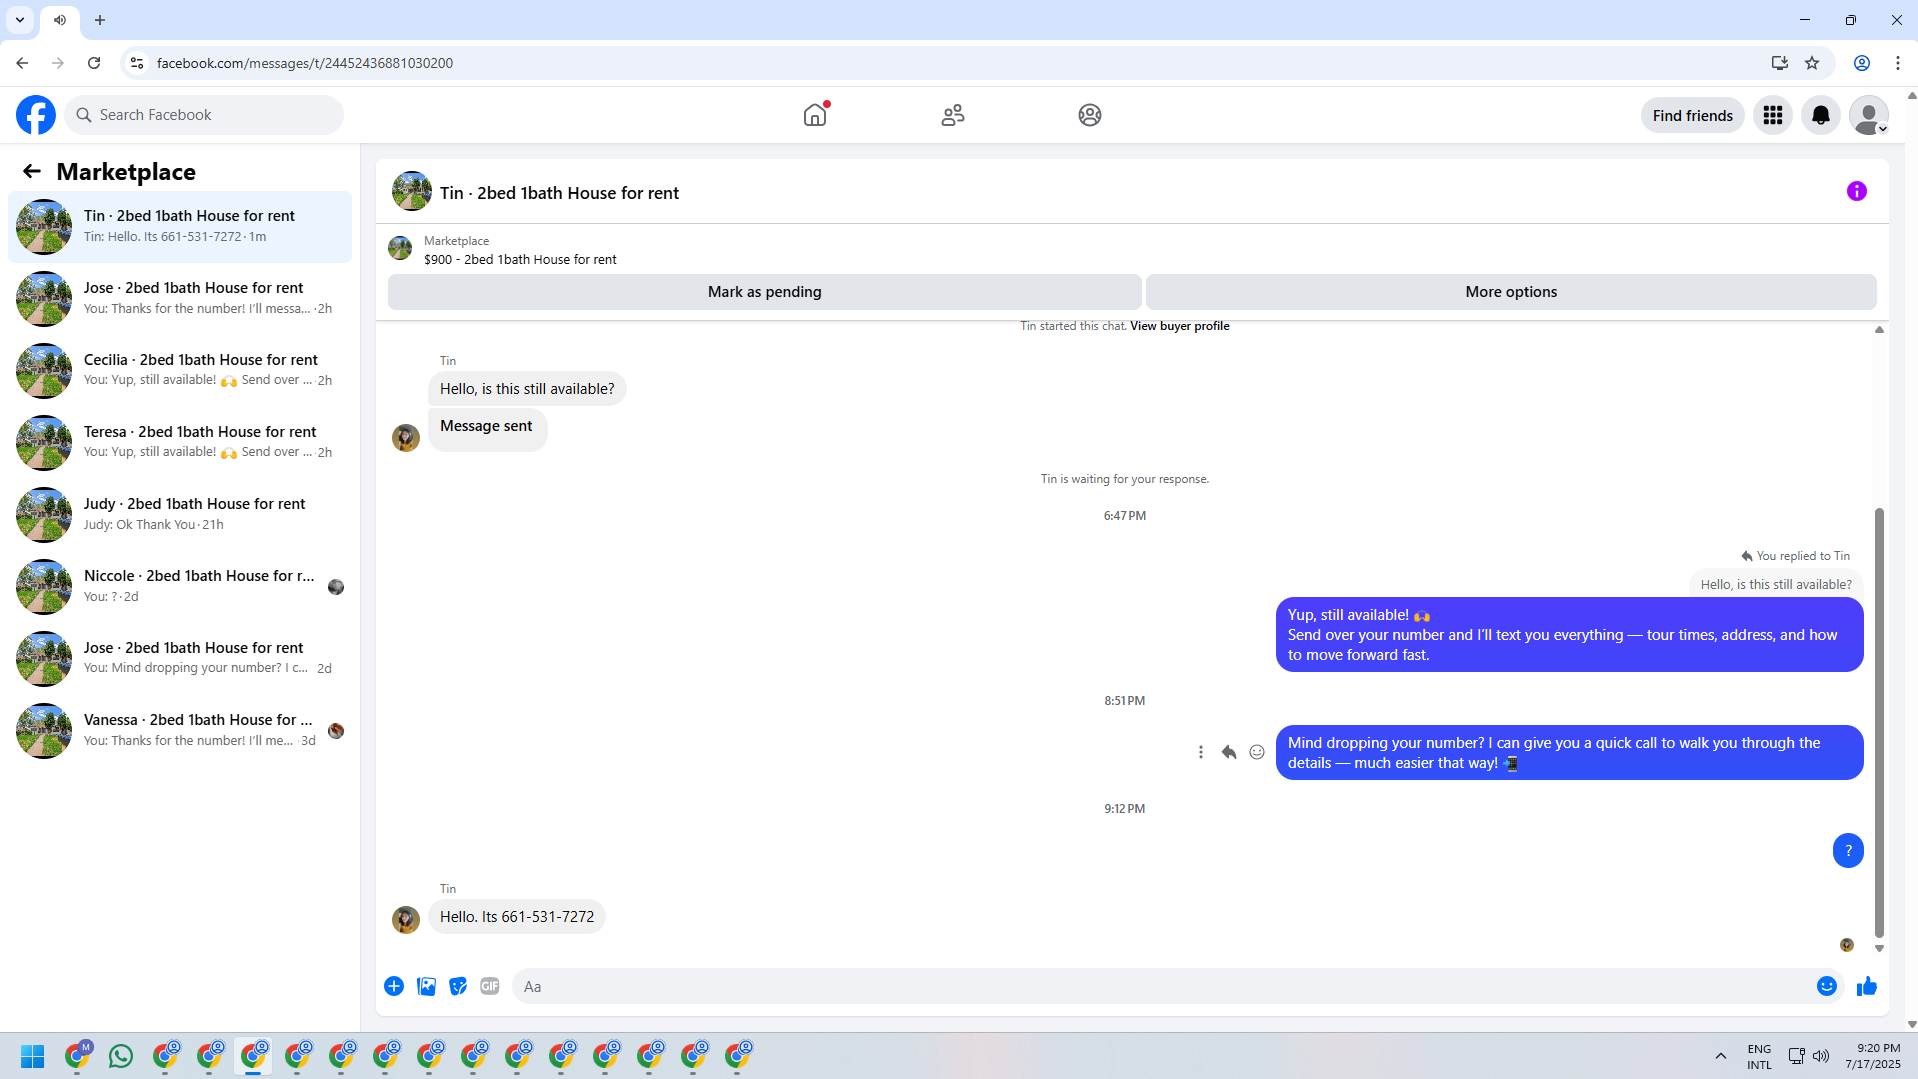Open Judy's 'Ok Thank You' chat
Screen dimensions: 1918x1079
(x=180, y=515)
